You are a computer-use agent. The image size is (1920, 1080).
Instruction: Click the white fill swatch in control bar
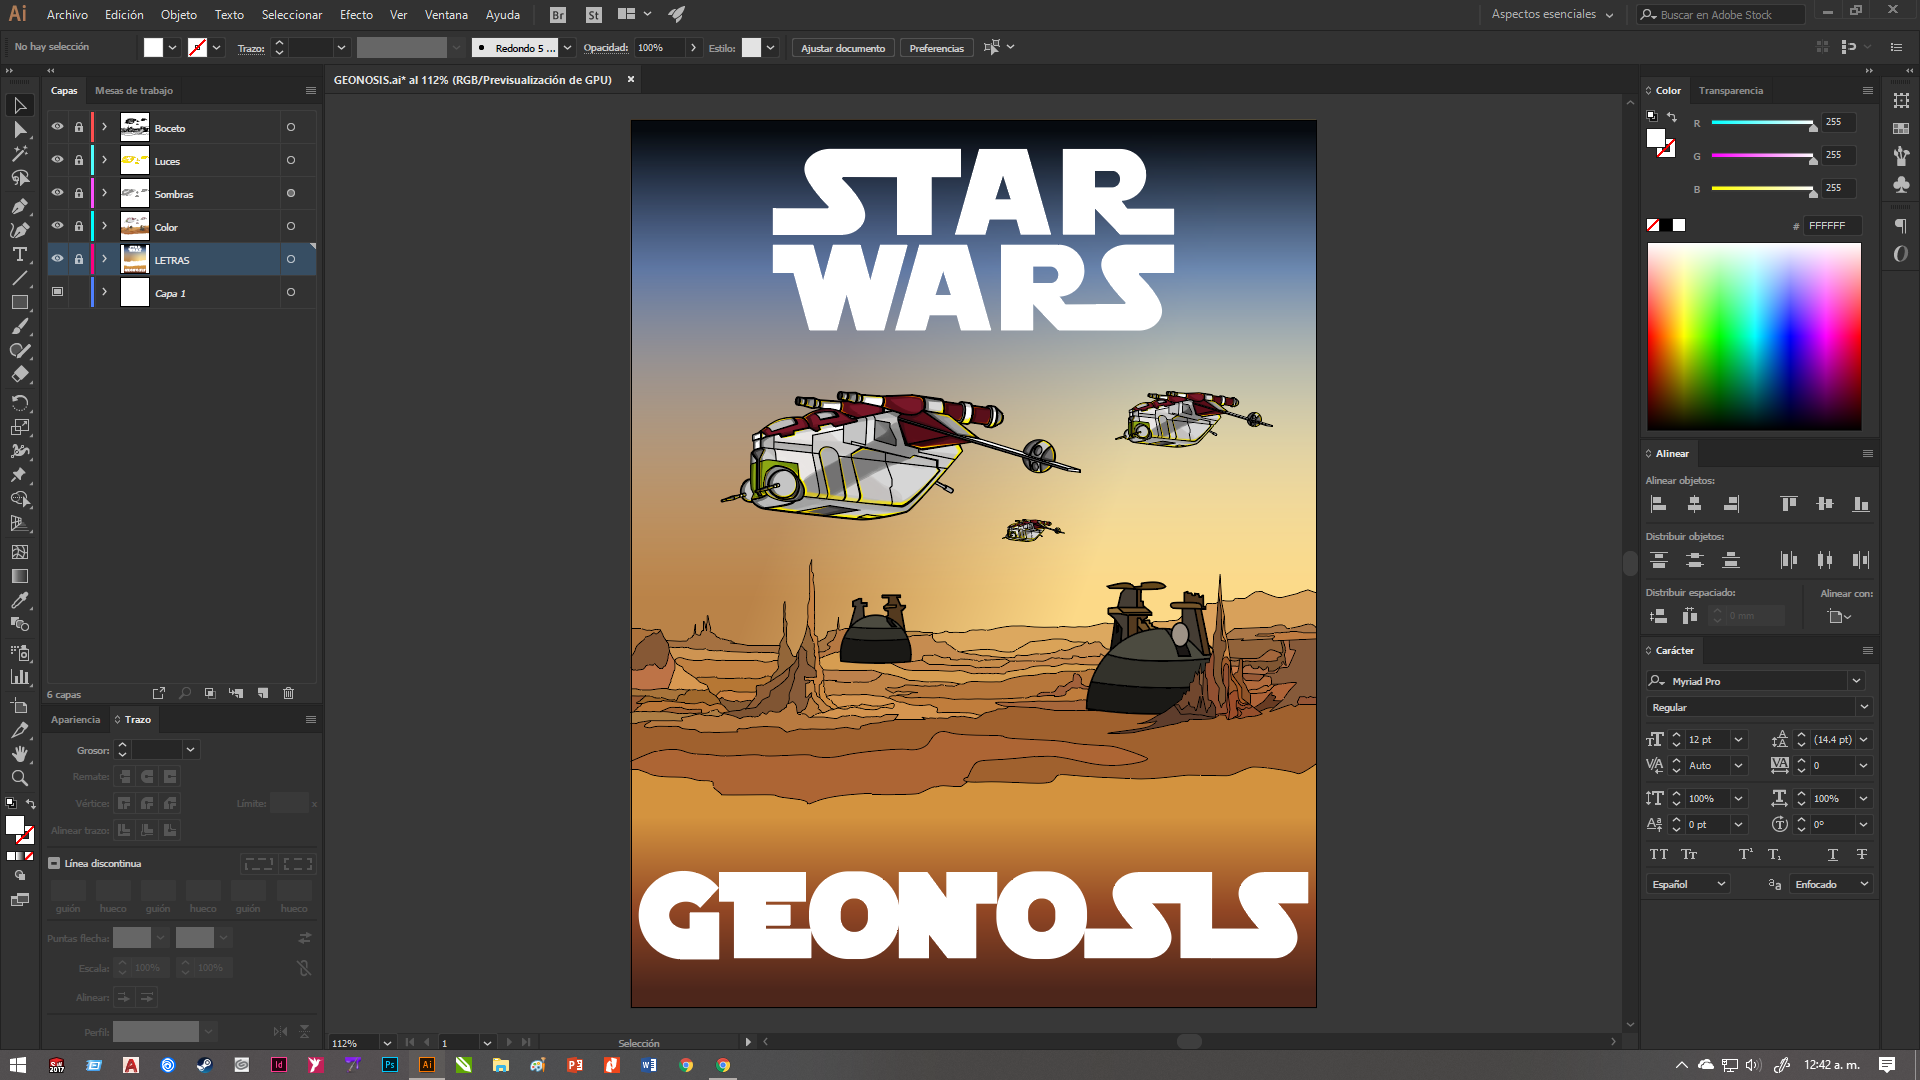tap(153, 47)
